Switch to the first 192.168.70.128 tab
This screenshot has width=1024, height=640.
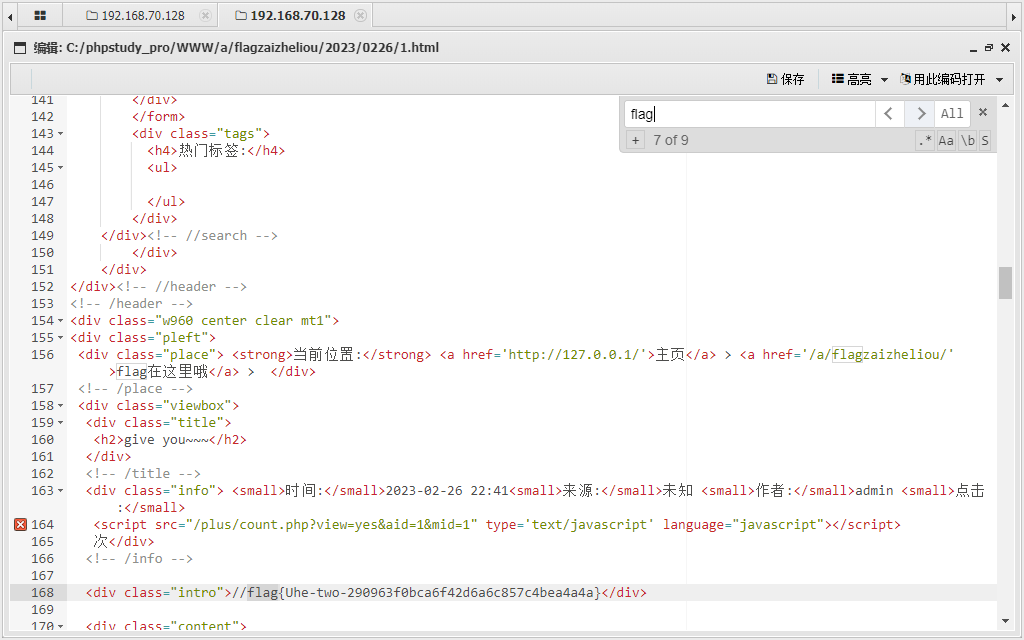(x=136, y=15)
